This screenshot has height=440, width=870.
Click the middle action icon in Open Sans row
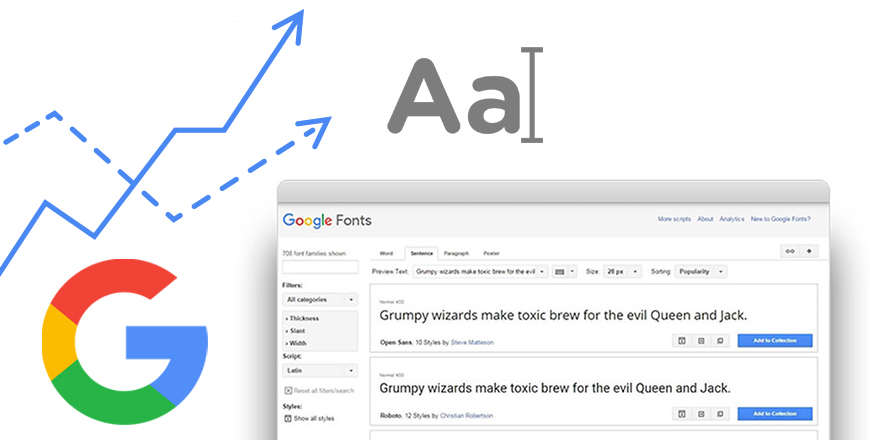701,341
